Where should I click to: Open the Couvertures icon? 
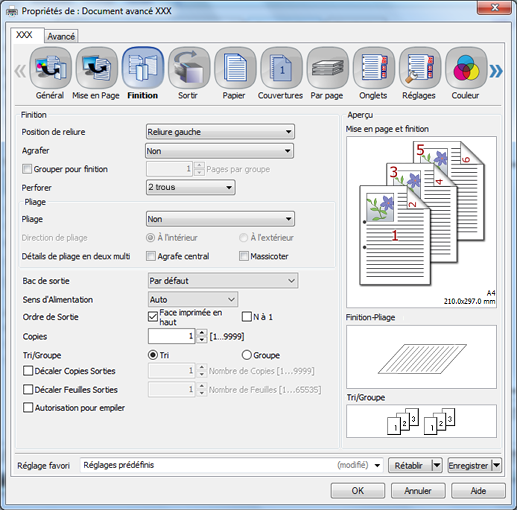coord(281,68)
